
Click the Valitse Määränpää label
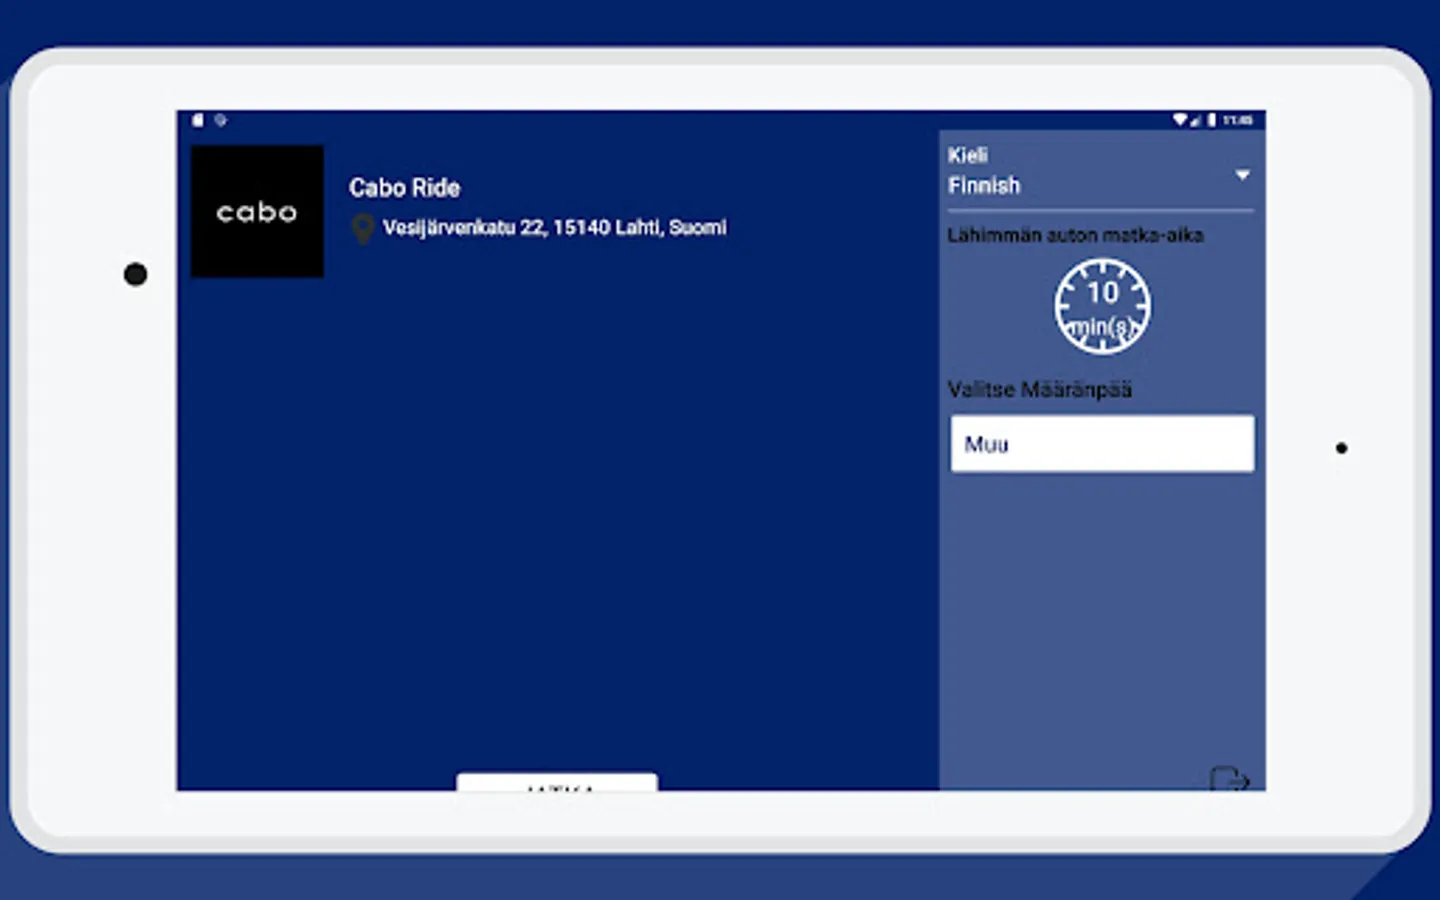tap(1040, 390)
